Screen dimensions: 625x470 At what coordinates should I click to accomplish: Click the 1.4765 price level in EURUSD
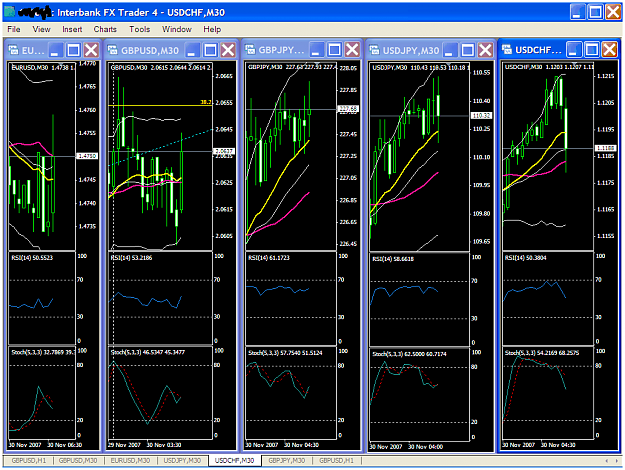pos(87,87)
